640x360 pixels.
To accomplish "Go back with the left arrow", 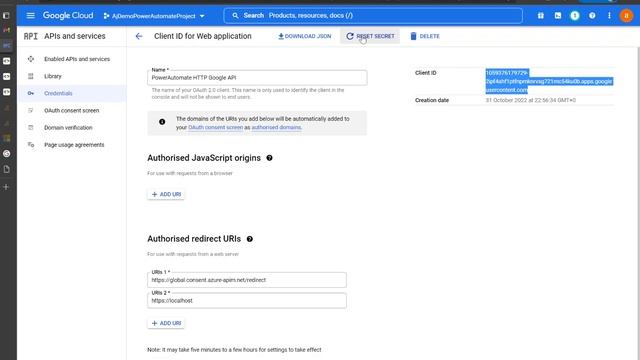I will tap(139, 36).
